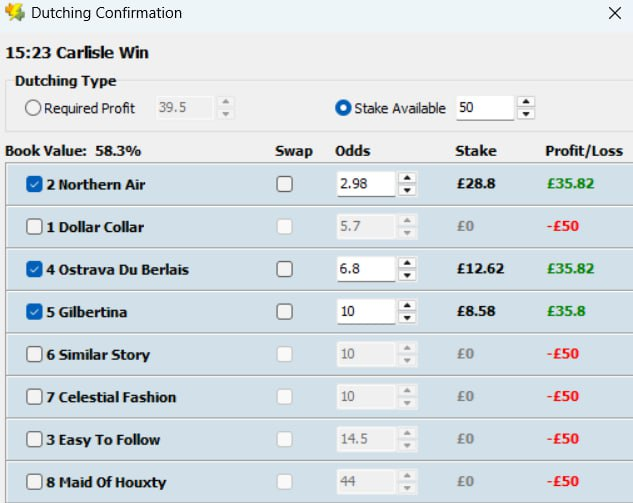Toggle Swap for Gilbertina
The image size is (633, 503).
[285, 312]
